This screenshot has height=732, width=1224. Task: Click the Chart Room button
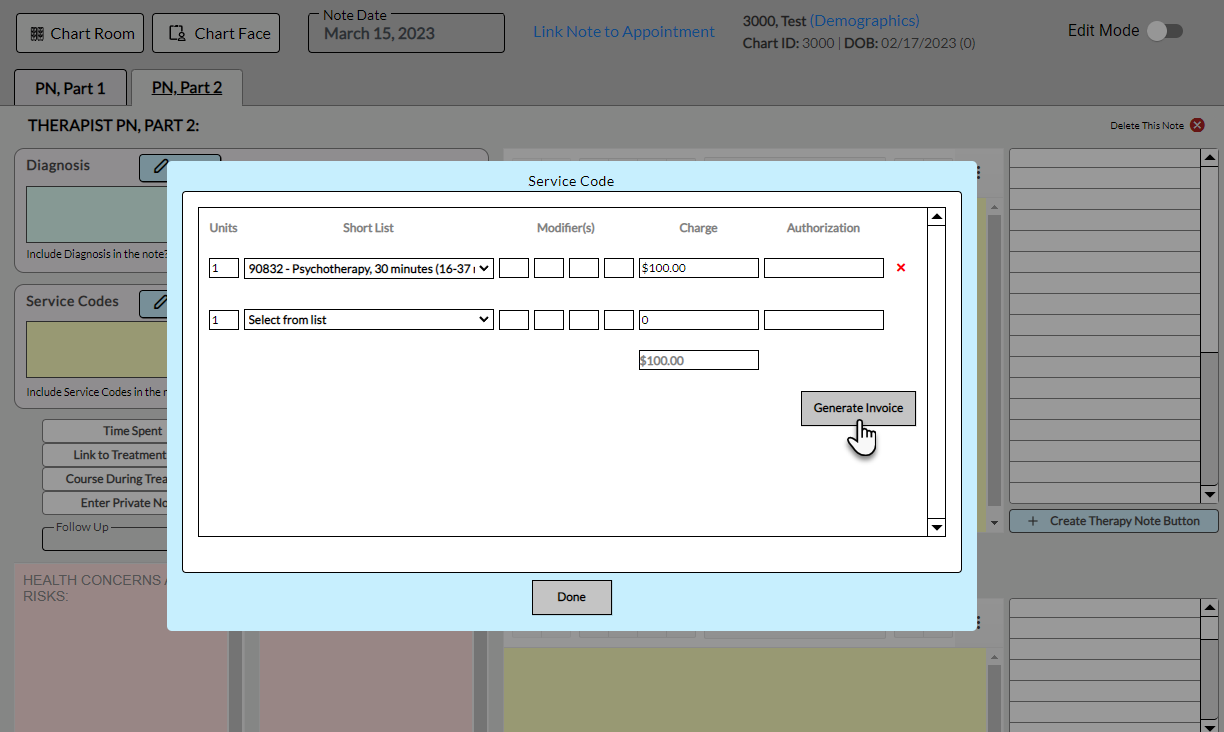[x=81, y=33]
